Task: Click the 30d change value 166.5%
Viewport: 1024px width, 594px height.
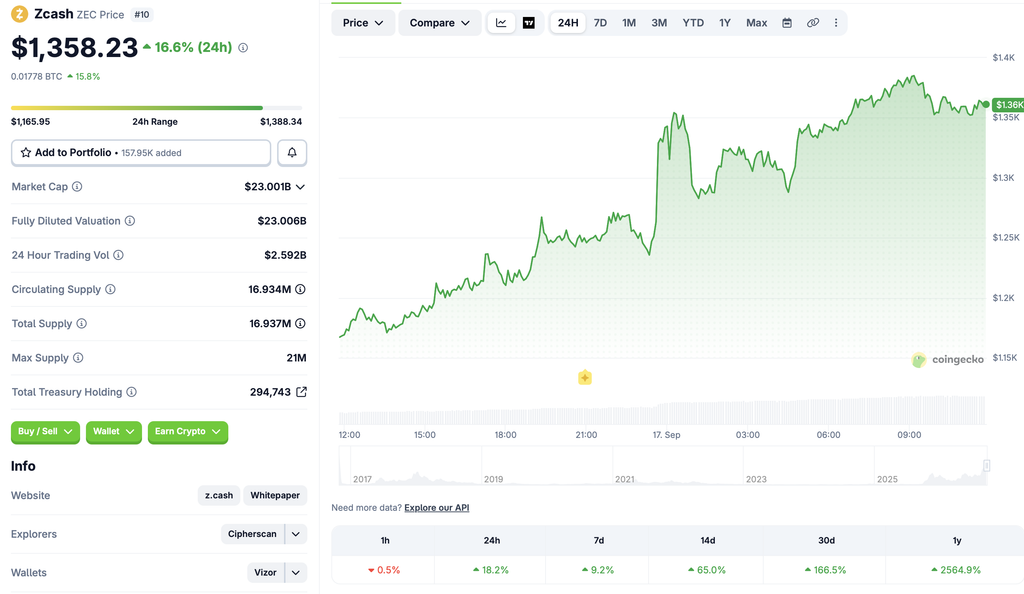Action: [x=825, y=570]
